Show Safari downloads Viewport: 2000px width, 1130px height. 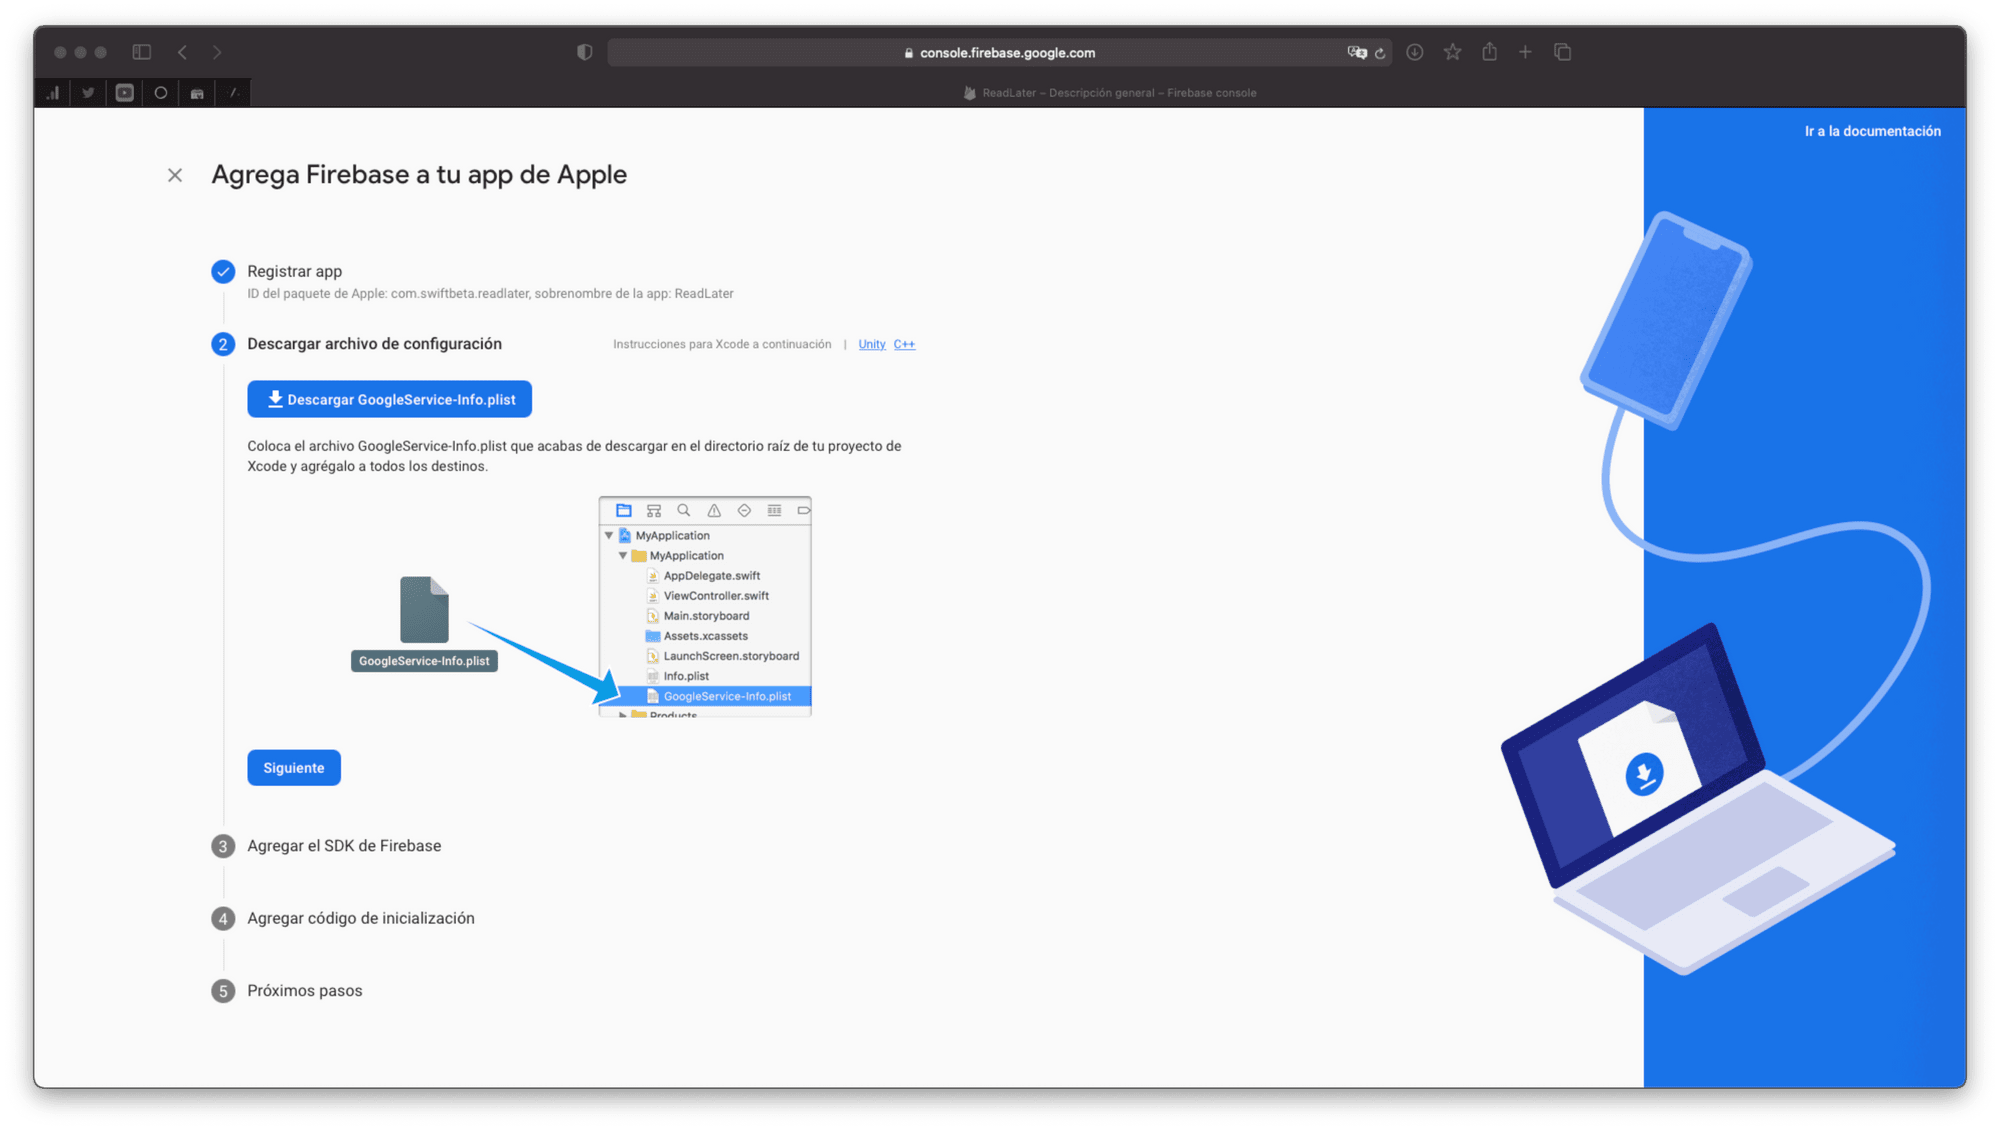[1415, 52]
